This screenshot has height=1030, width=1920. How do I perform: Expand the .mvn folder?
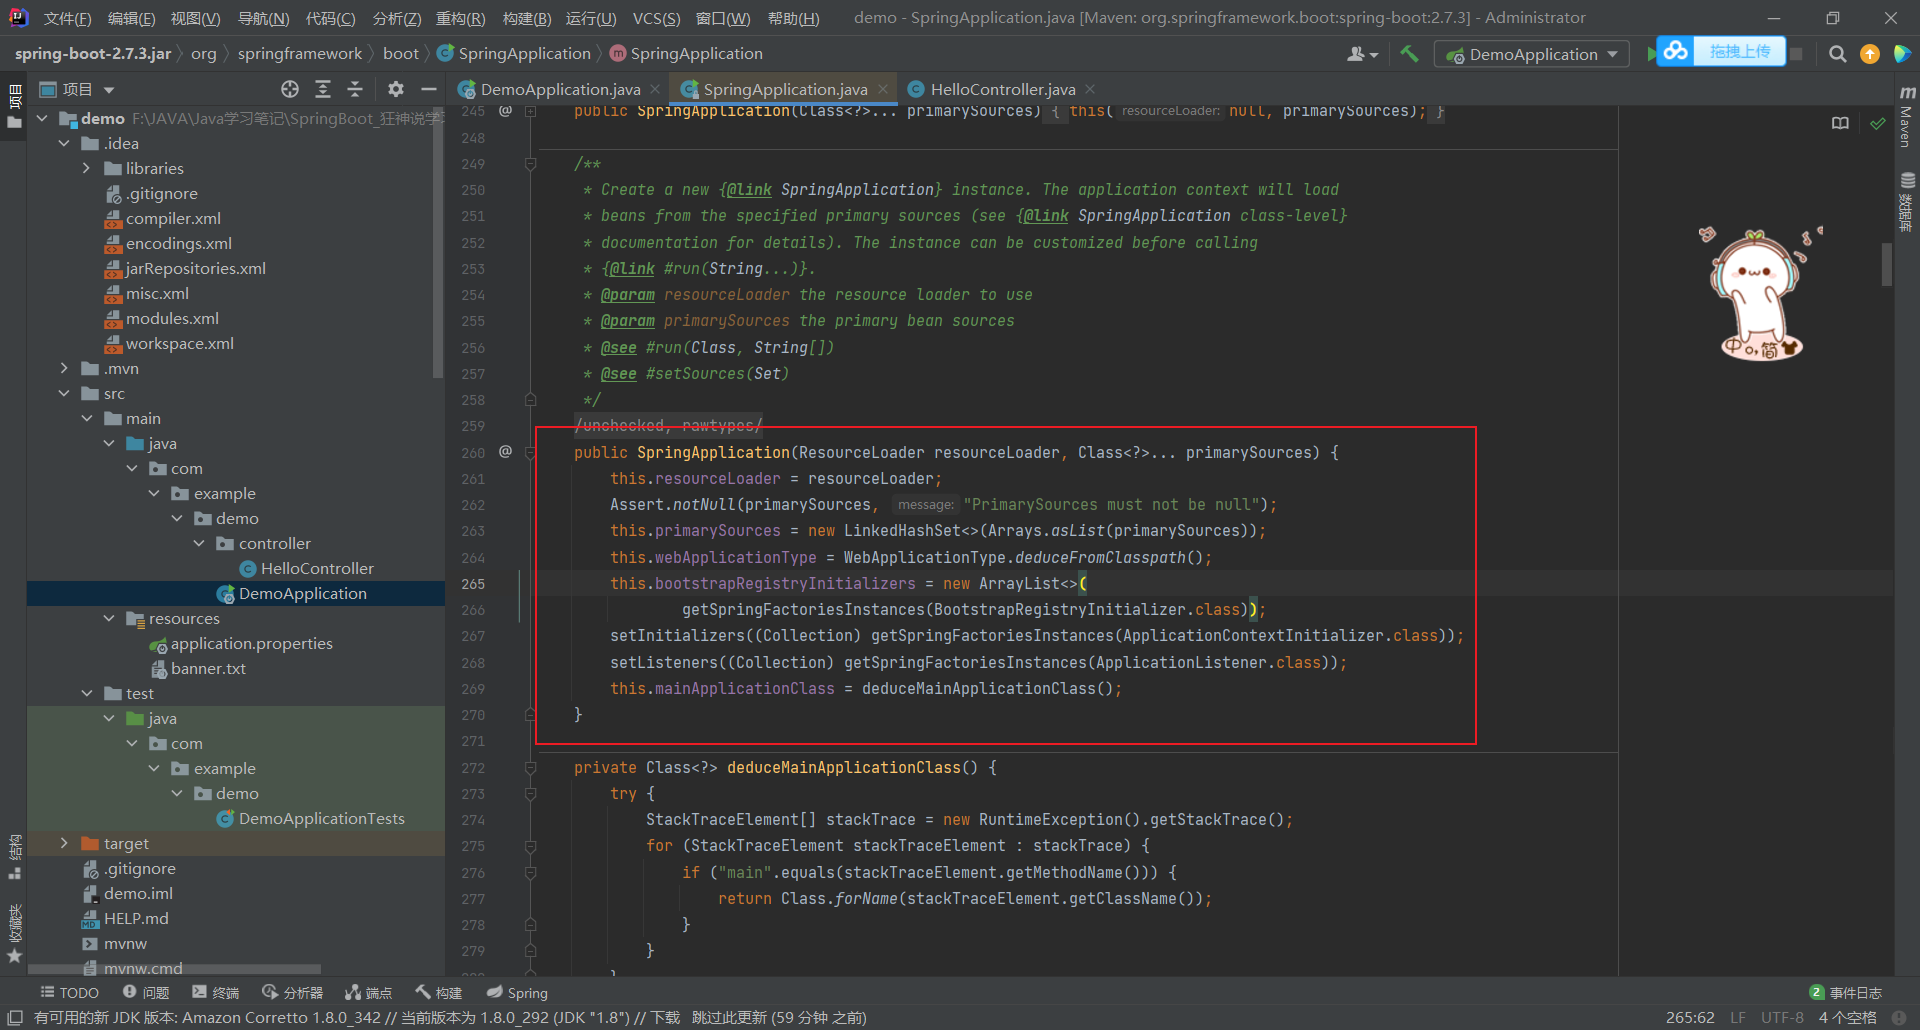tap(65, 368)
